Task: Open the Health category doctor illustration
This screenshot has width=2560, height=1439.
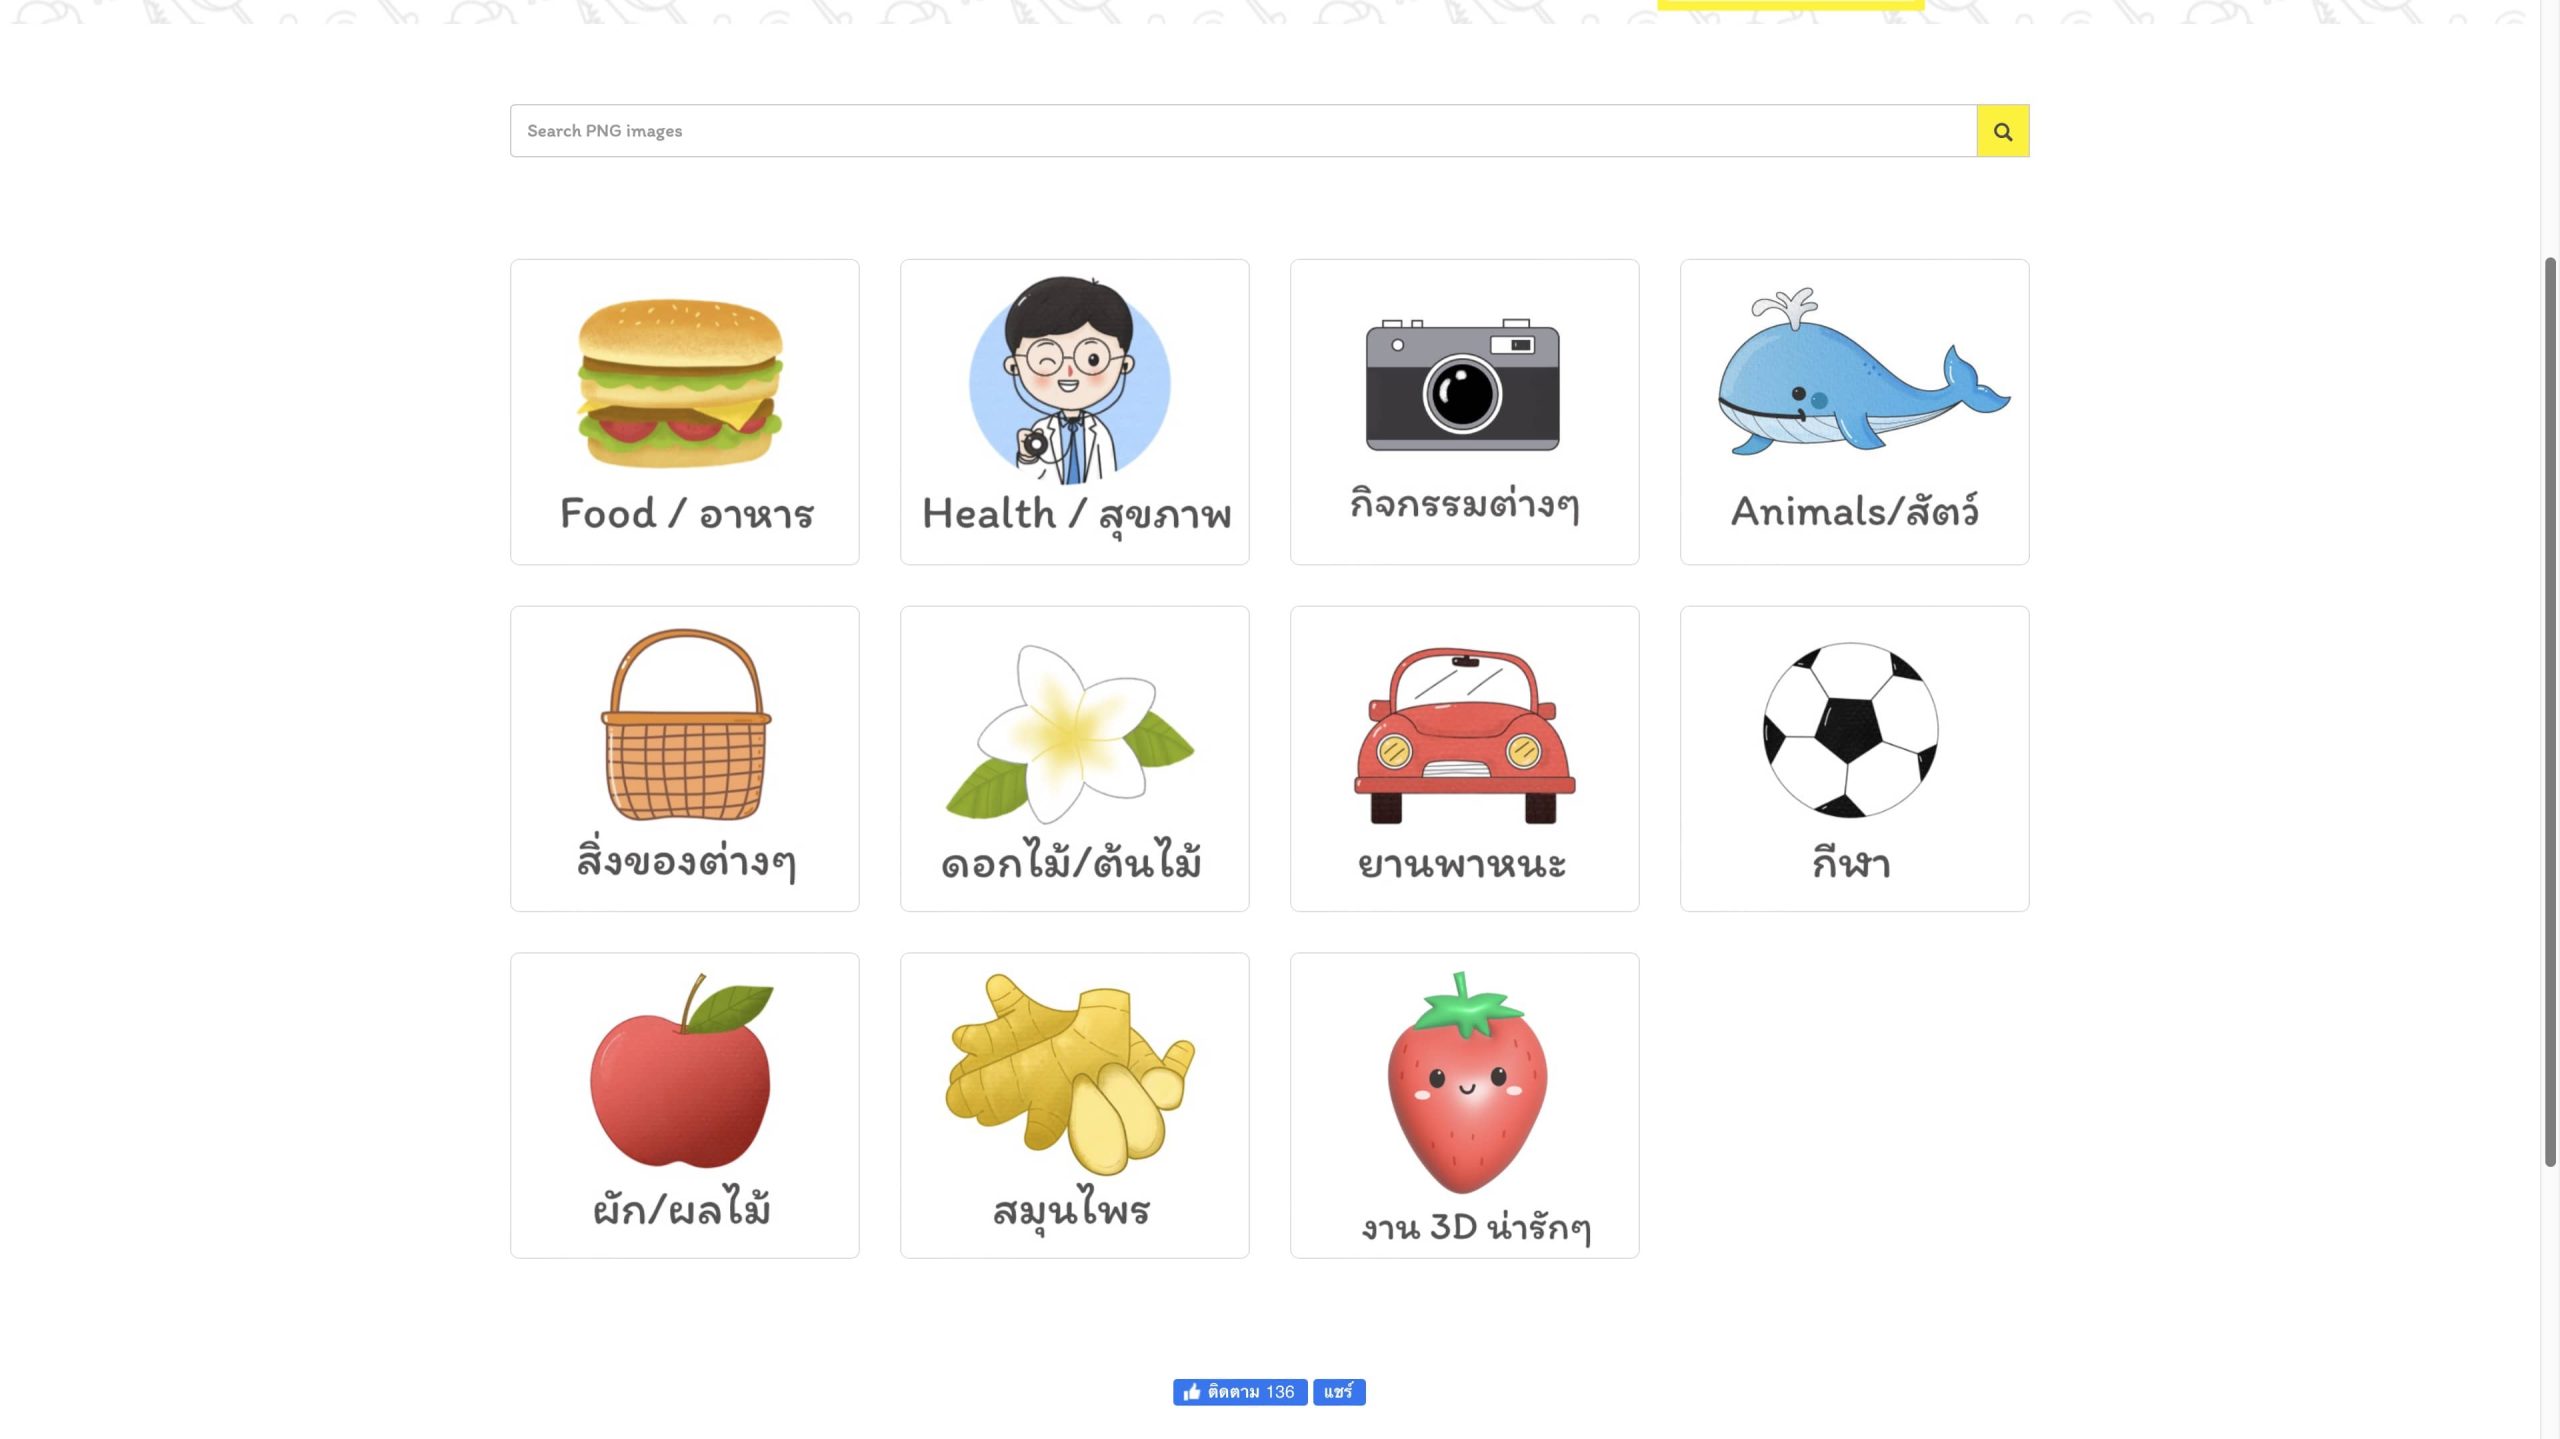Action: pos(1070,380)
